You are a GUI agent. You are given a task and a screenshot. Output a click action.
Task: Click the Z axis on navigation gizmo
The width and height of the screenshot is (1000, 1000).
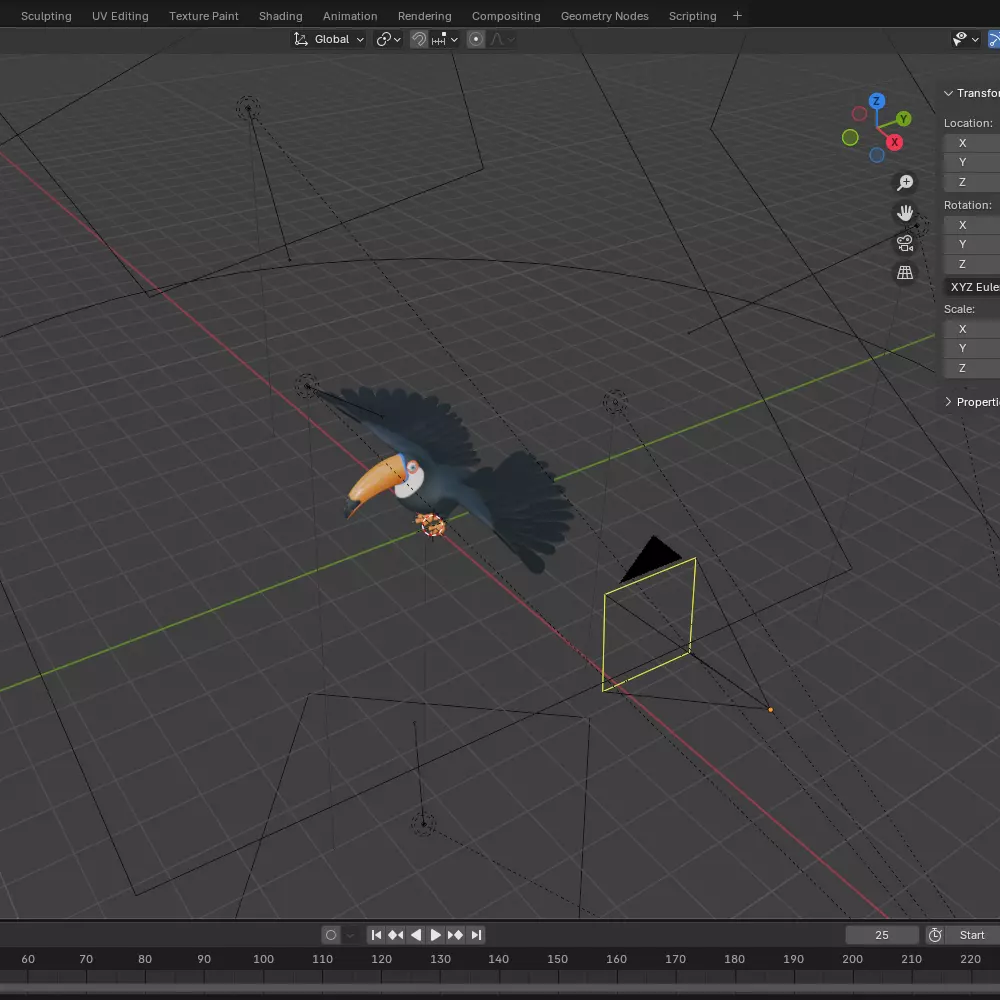click(876, 101)
